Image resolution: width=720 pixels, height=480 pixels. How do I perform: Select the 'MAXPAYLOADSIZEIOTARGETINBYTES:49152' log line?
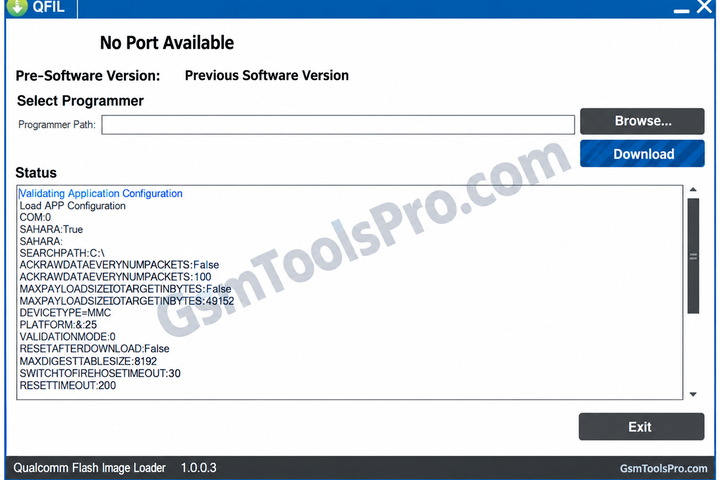[x=127, y=301]
